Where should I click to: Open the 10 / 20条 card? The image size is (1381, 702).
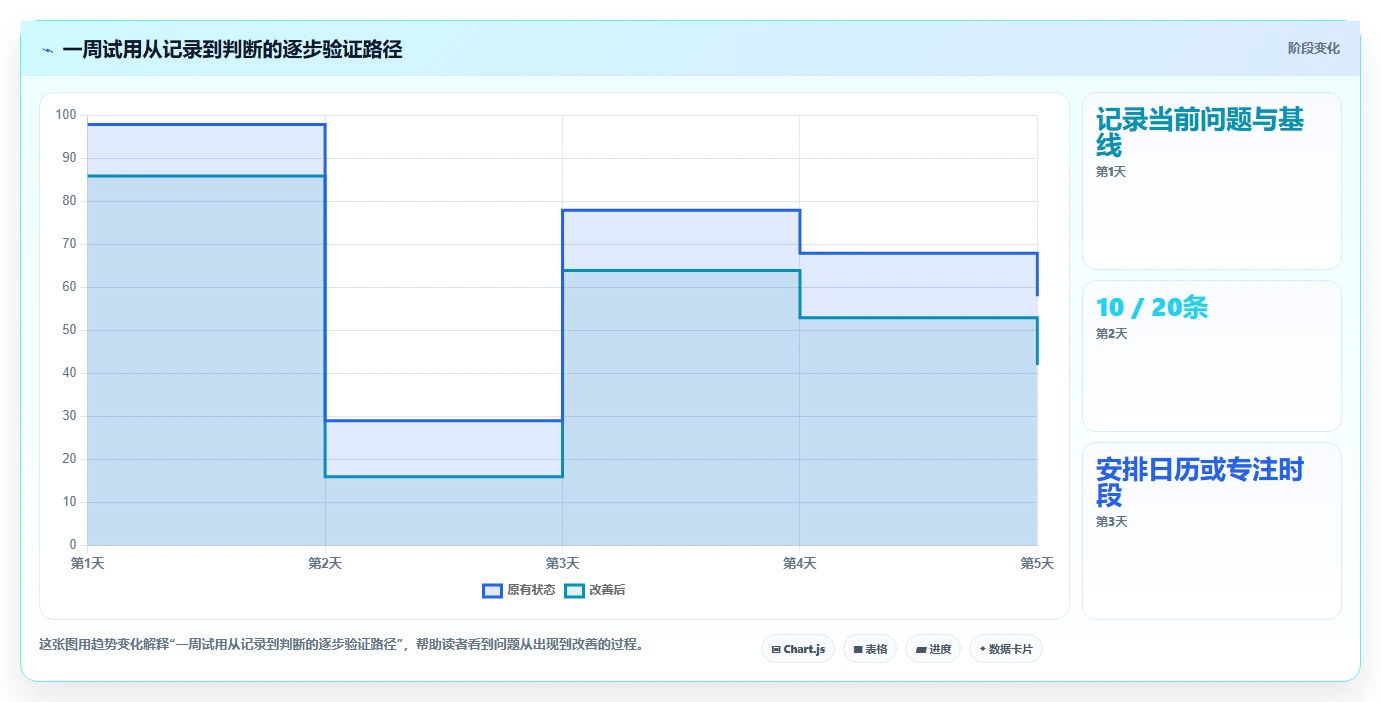[1212, 356]
